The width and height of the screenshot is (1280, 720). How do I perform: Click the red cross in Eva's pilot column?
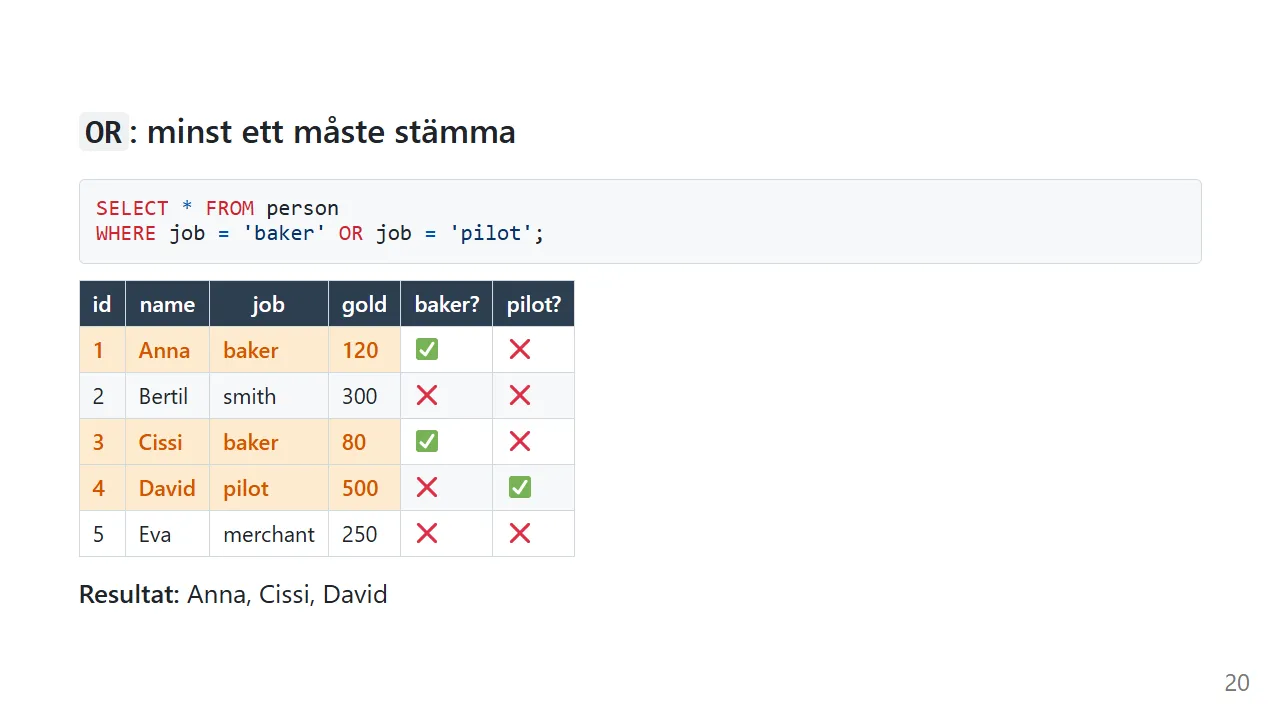click(x=519, y=534)
